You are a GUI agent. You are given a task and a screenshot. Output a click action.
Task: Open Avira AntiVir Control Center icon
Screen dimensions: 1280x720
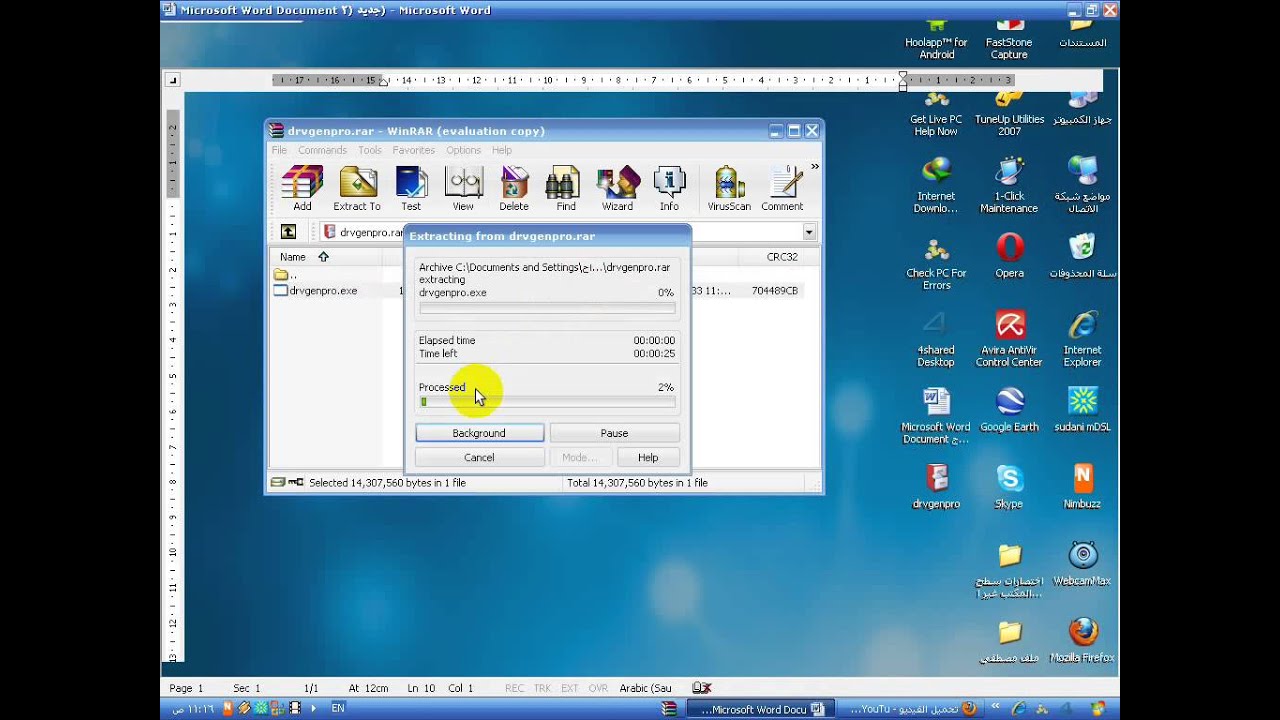(x=1009, y=338)
